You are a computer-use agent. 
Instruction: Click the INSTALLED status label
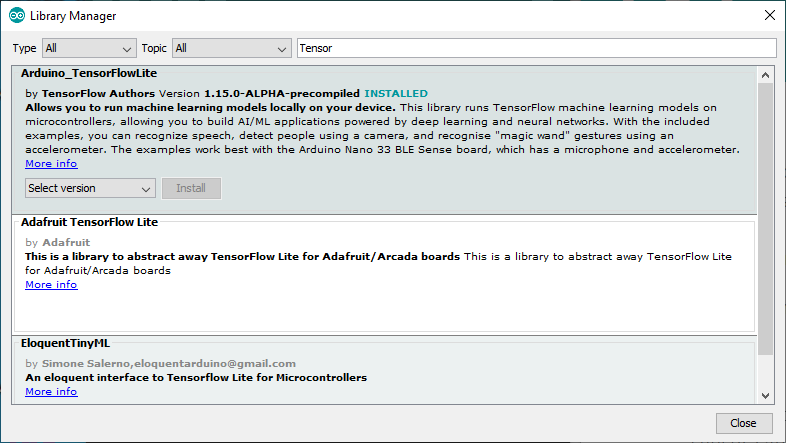[396, 94]
